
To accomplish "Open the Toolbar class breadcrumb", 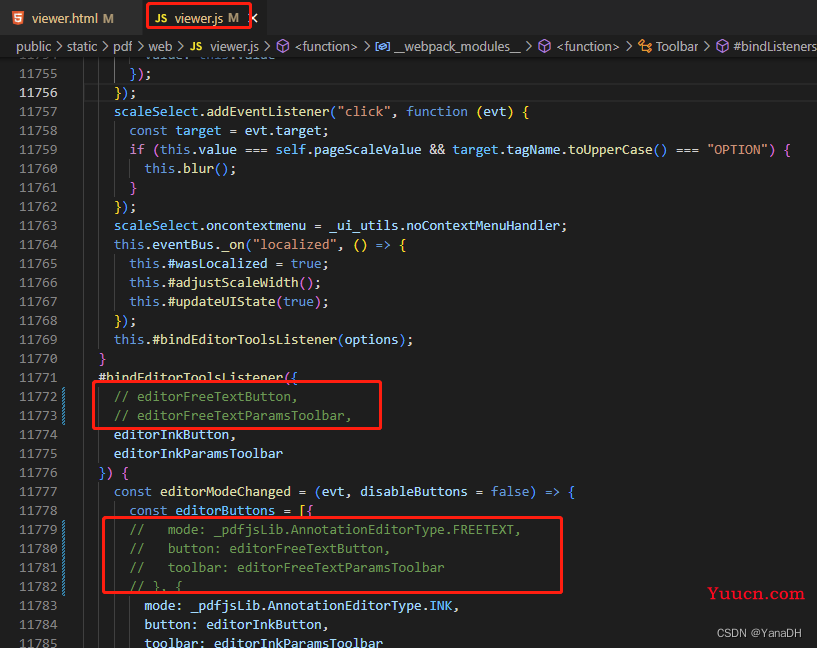I will pos(676,46).
